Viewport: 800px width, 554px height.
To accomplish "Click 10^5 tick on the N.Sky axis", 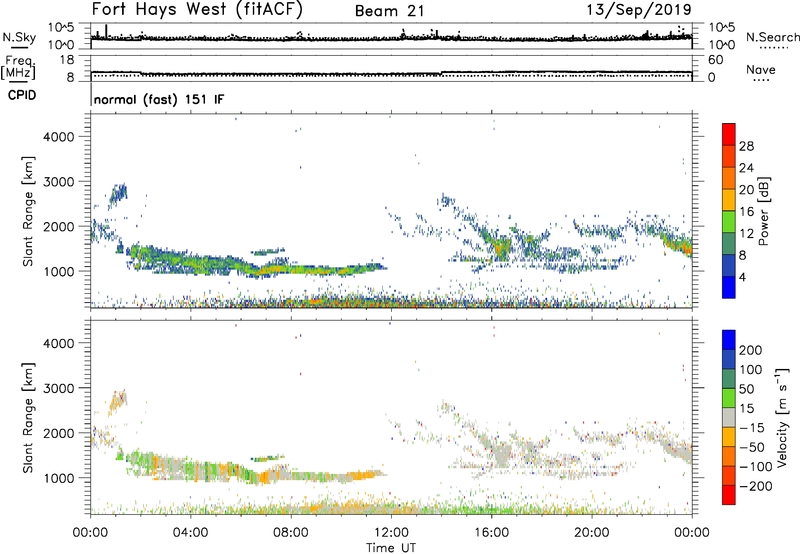I will click(x=61, y=28).
